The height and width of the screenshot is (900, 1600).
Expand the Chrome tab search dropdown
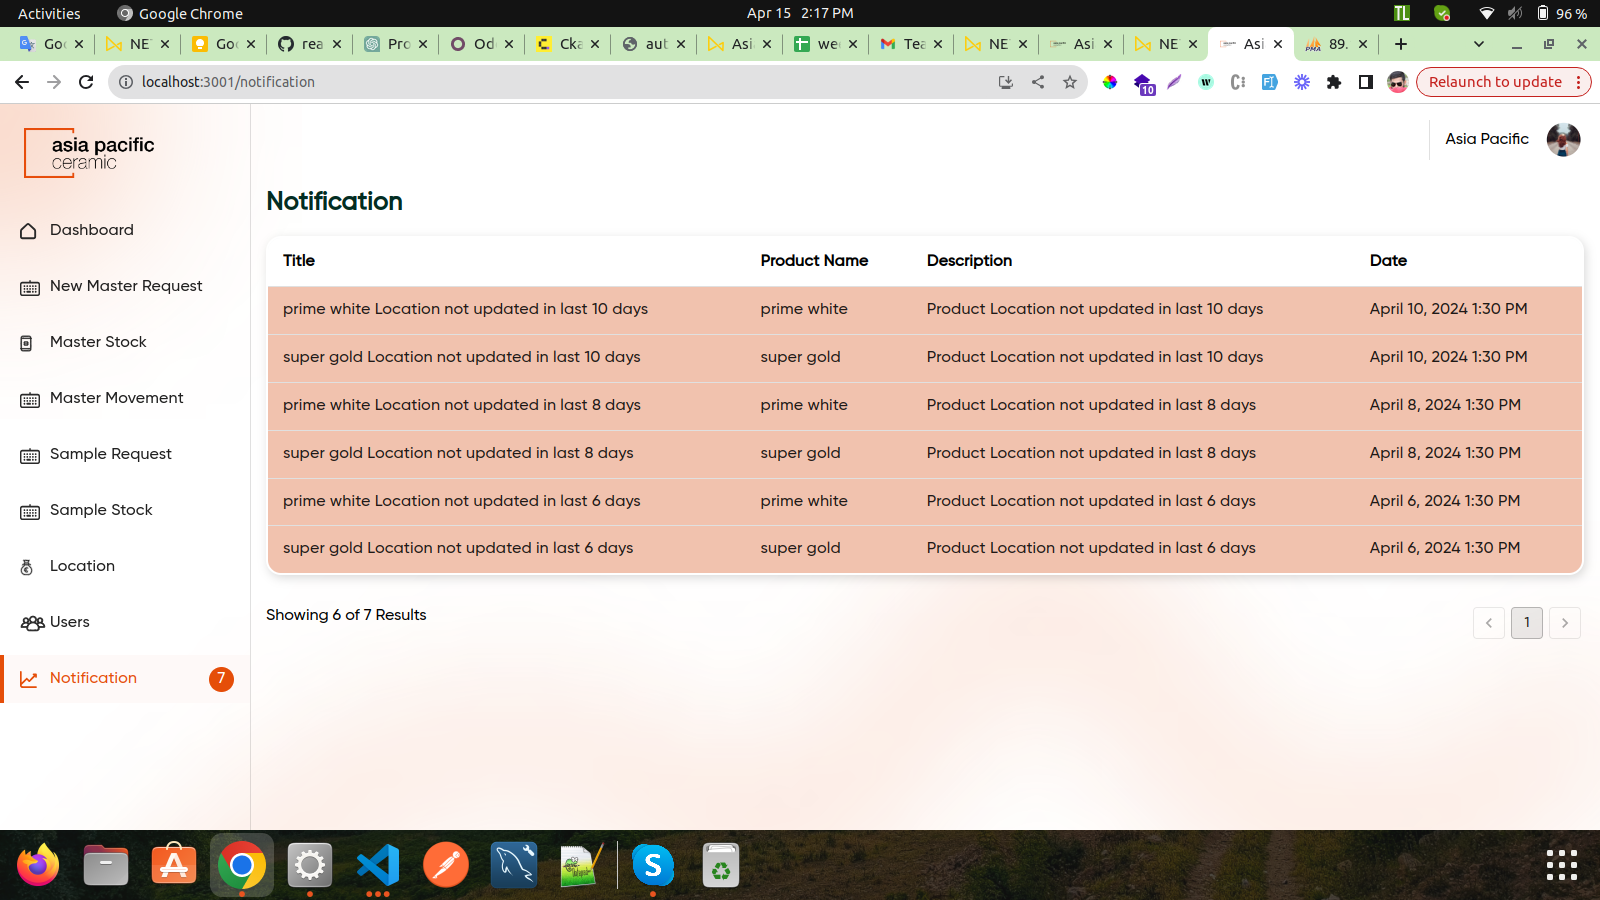pyautogui.click(x=1479, y=44)
